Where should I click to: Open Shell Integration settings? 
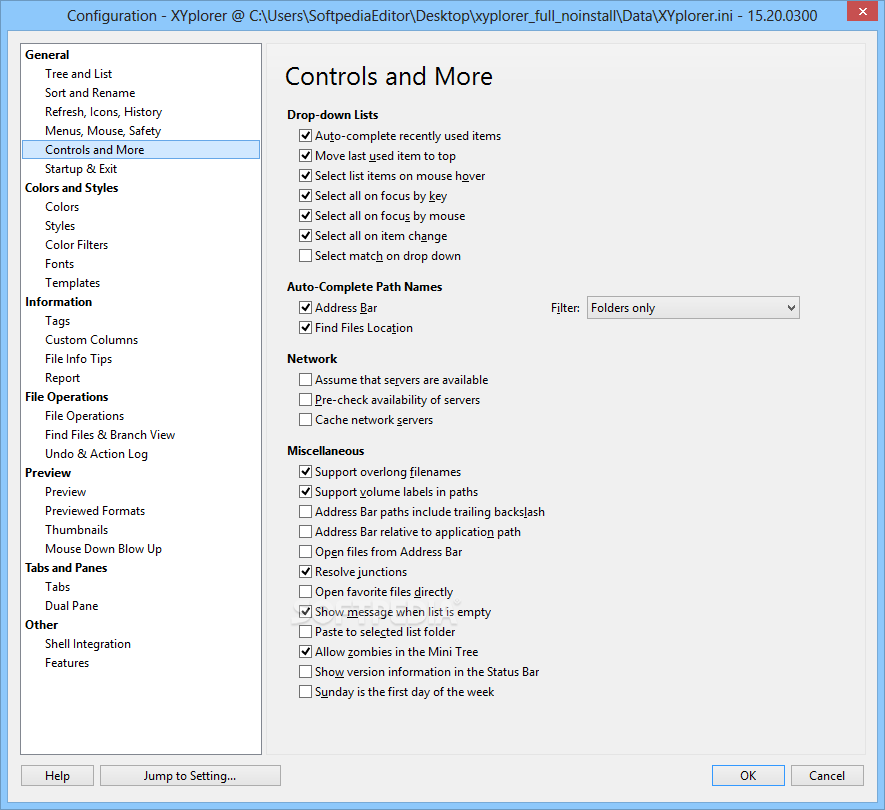click(87, 644)
